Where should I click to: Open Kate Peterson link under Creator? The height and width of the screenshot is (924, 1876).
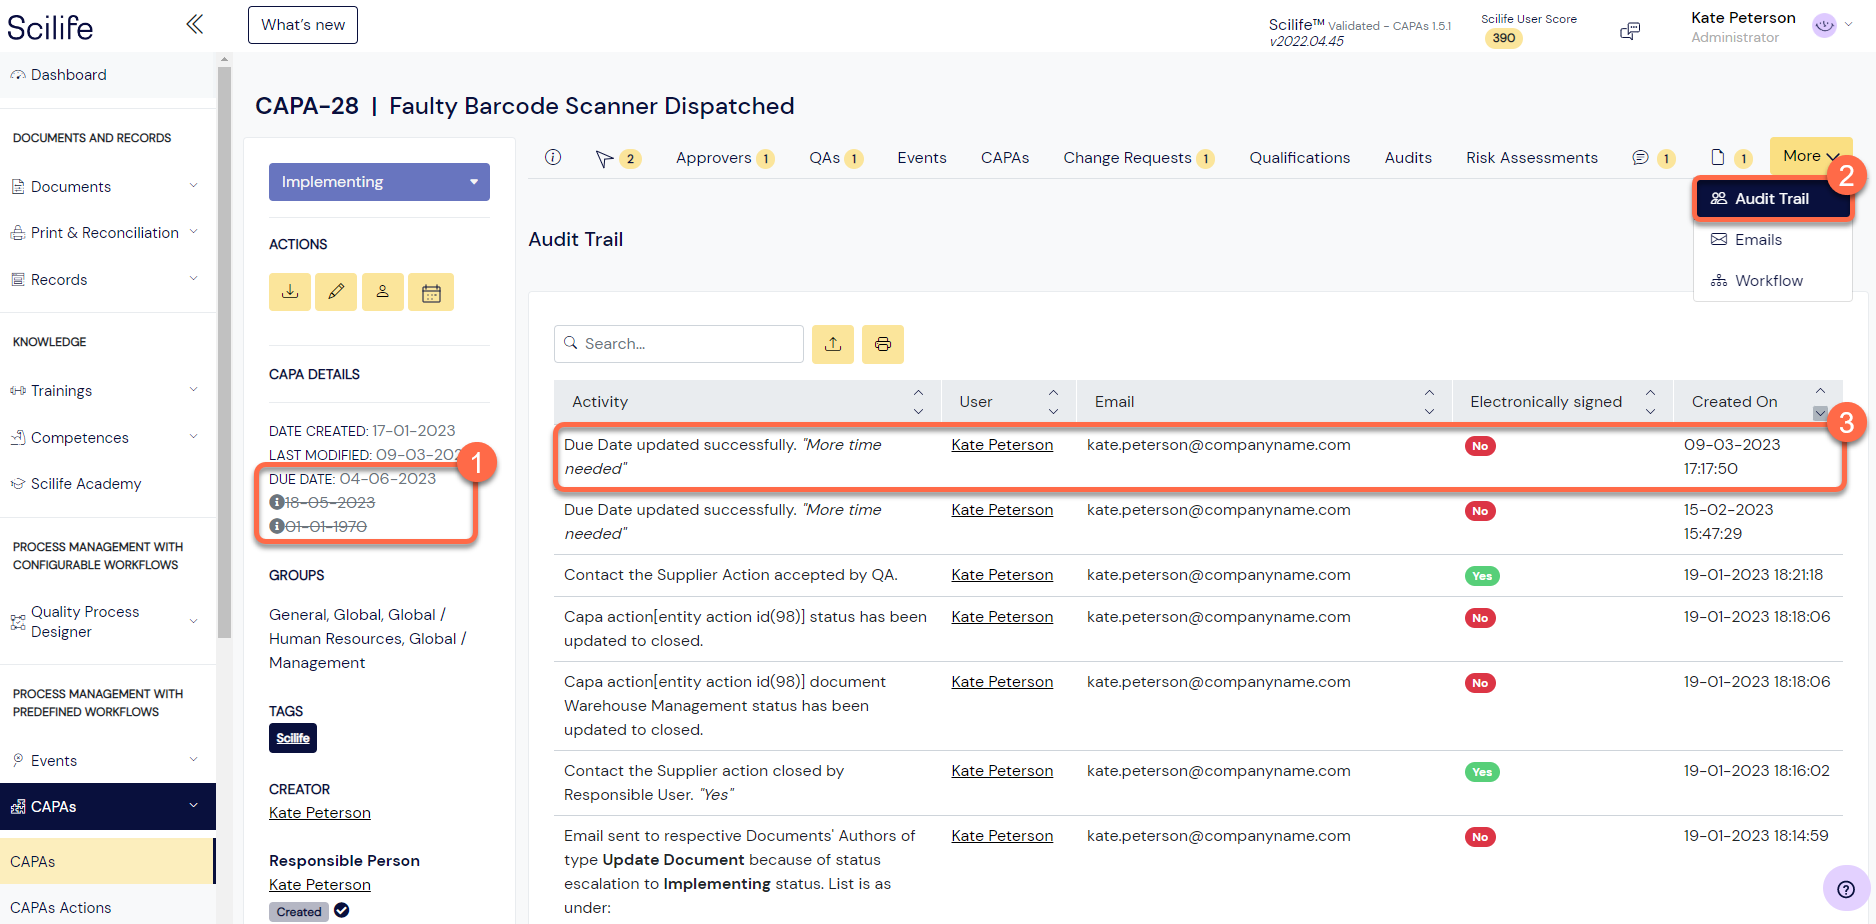pyautogui.click(x=320, y=813)
